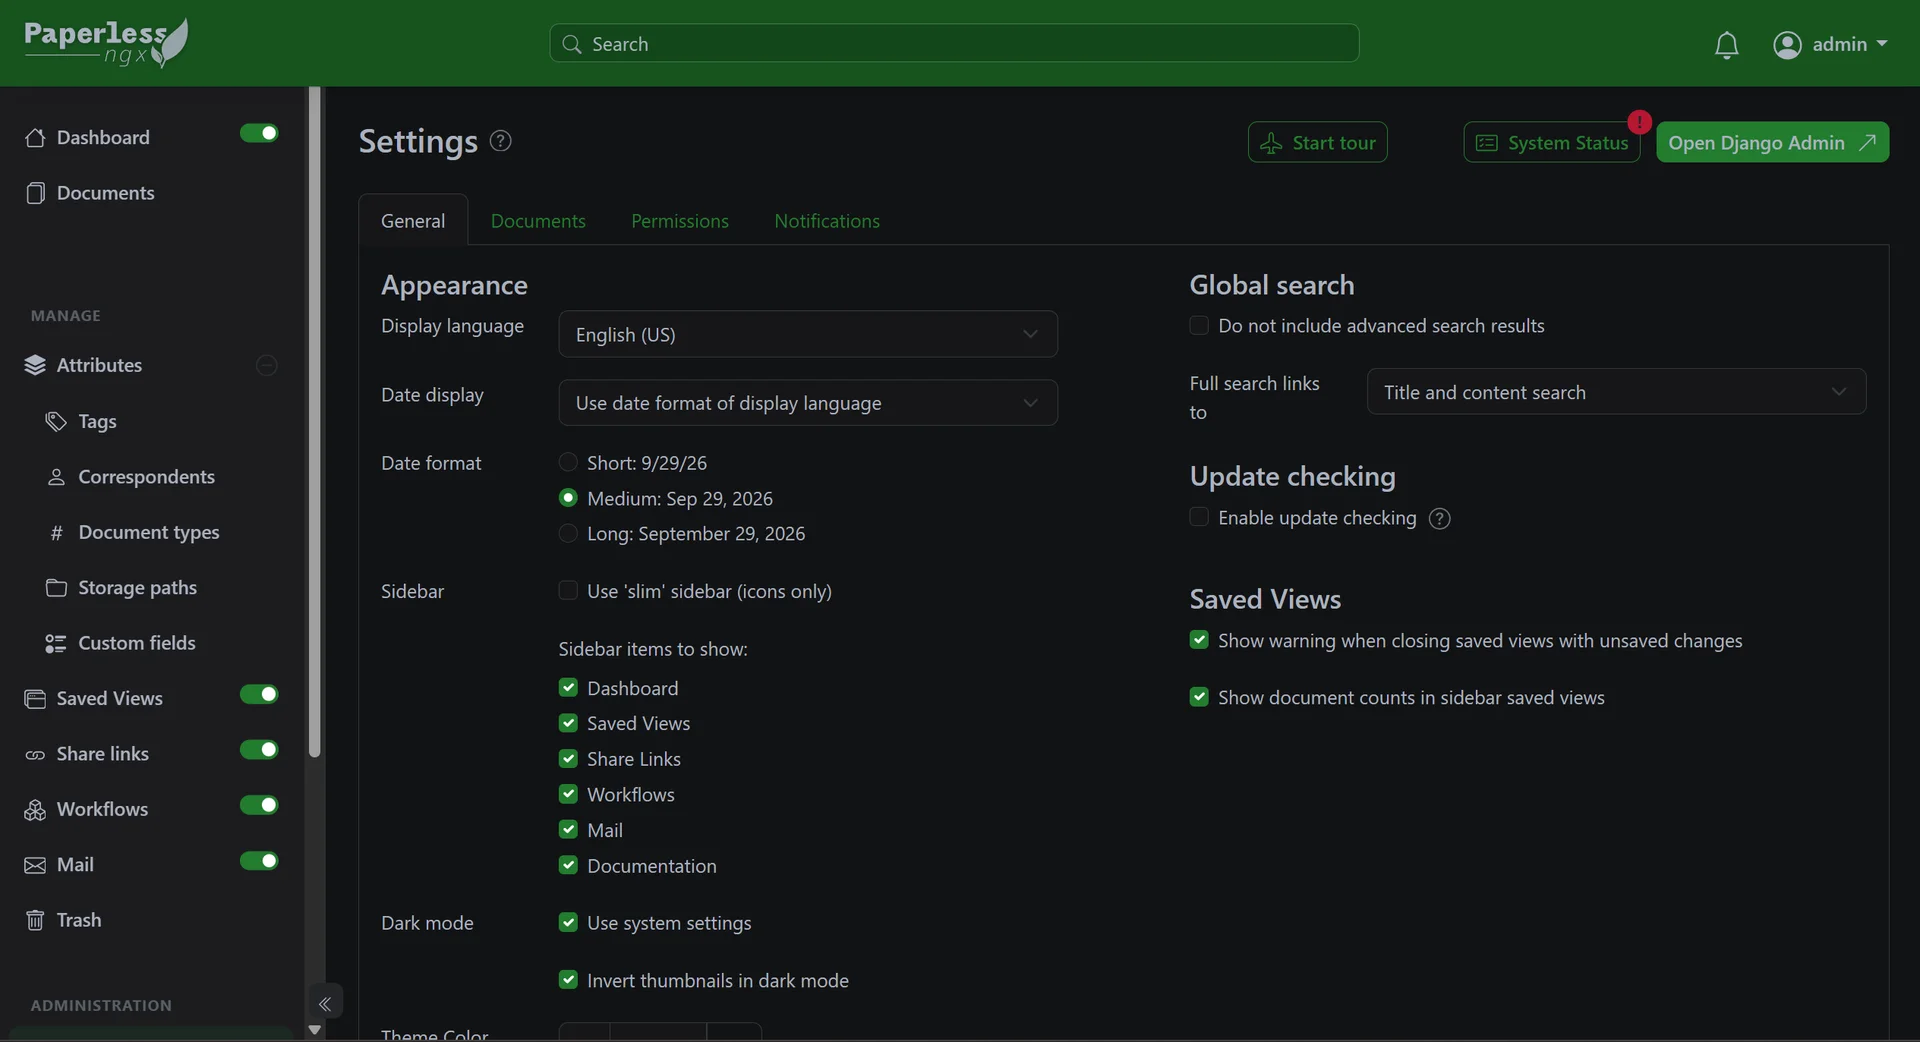
Task: Open the System Status button
Action: coord(1552,143)
